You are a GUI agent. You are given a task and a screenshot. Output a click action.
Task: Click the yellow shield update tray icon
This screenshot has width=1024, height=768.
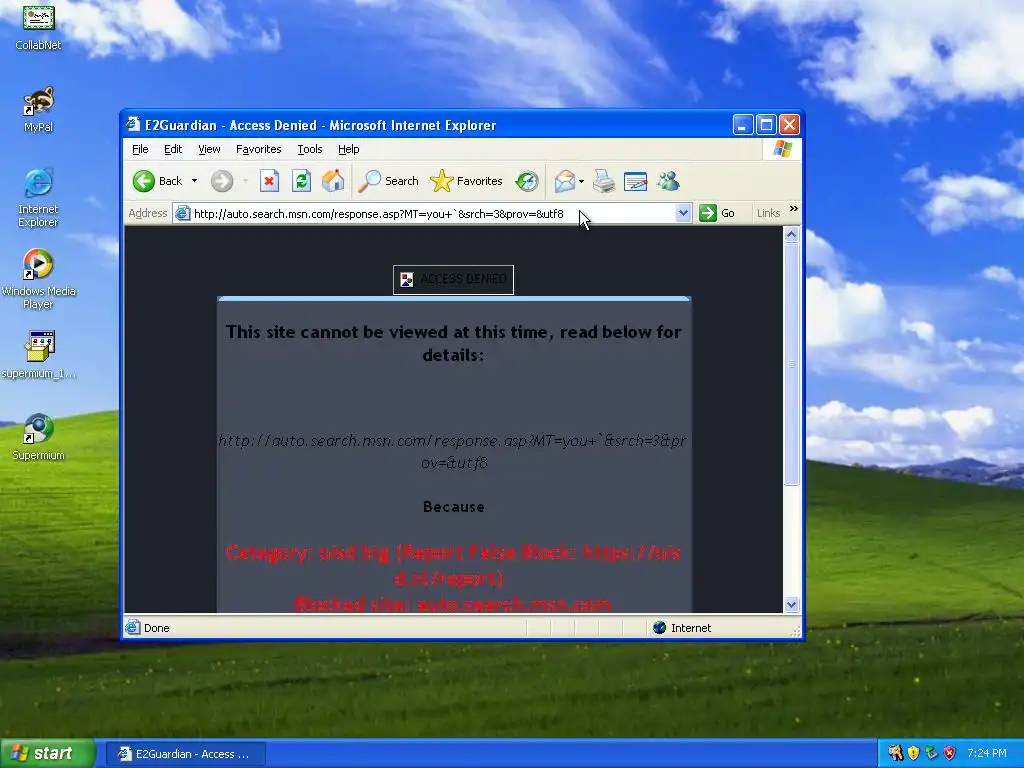tap(913, 754)
